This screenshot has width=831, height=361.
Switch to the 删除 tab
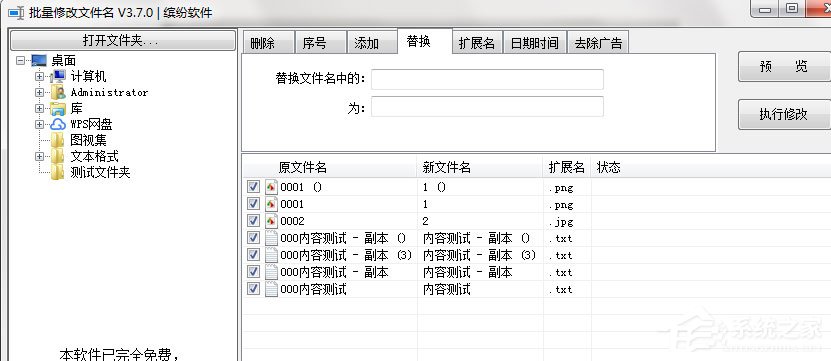tap(268, 42)
